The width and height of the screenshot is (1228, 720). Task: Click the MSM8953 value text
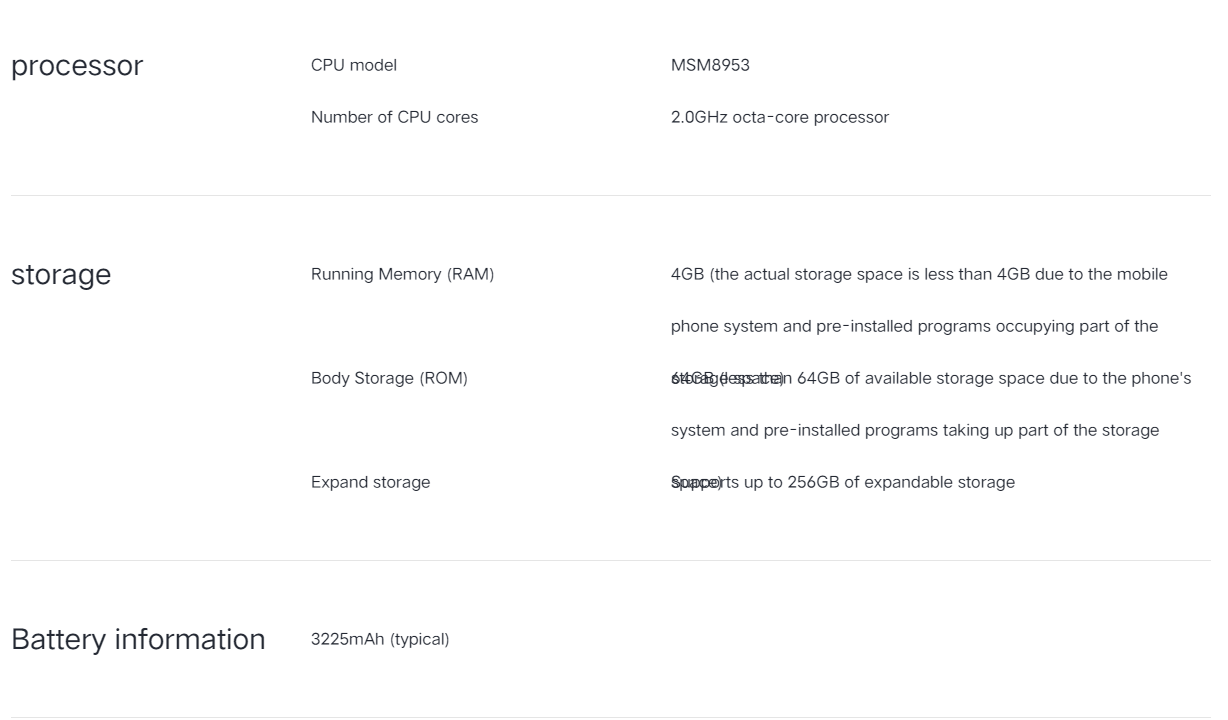[710, 65]
